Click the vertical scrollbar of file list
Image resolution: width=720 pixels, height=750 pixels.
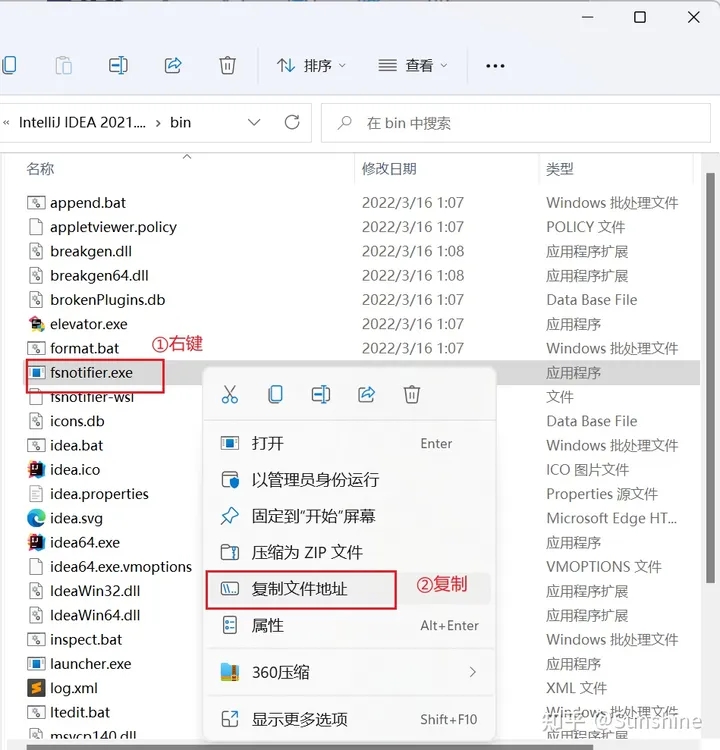710,378
